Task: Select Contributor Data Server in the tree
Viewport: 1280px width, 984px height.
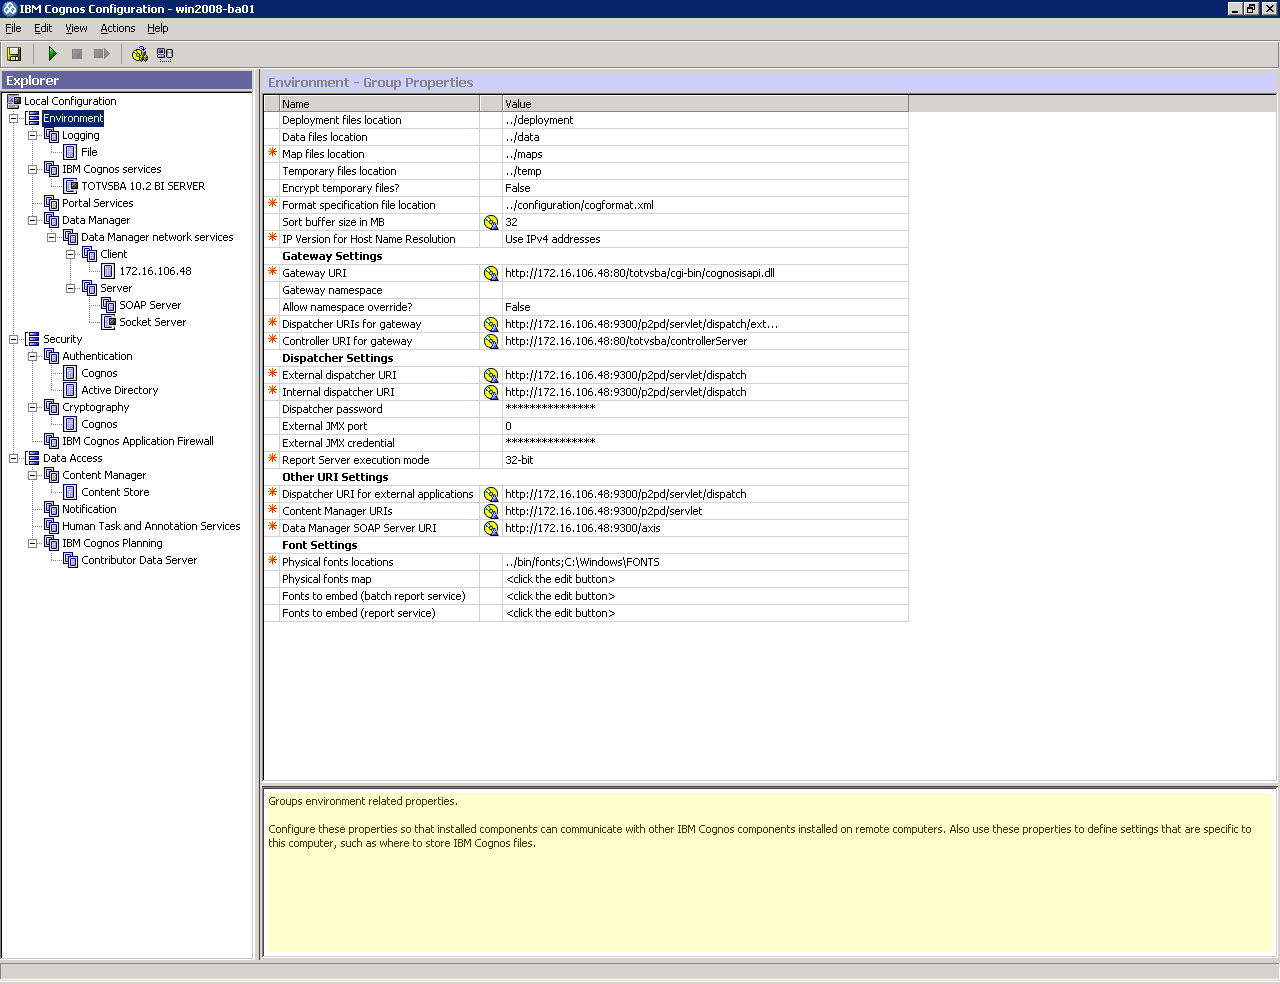Action: pyautogui.click(x=139, y=560)
